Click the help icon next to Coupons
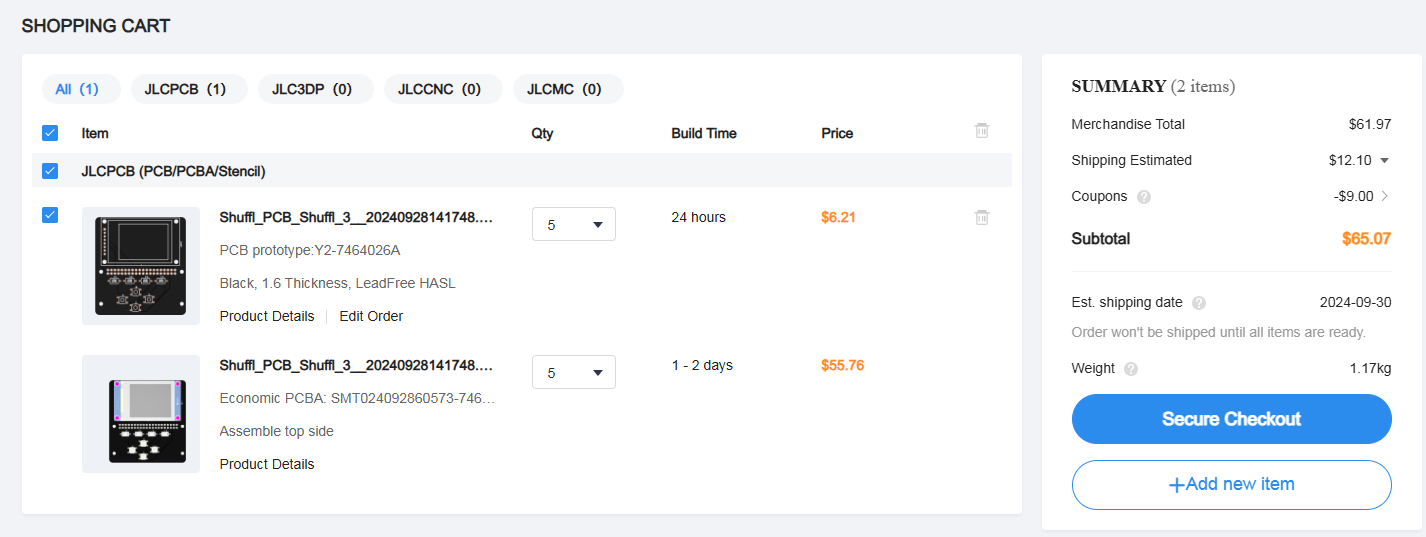Screen dimensions: 1426x537 (x=1144, y=197)
